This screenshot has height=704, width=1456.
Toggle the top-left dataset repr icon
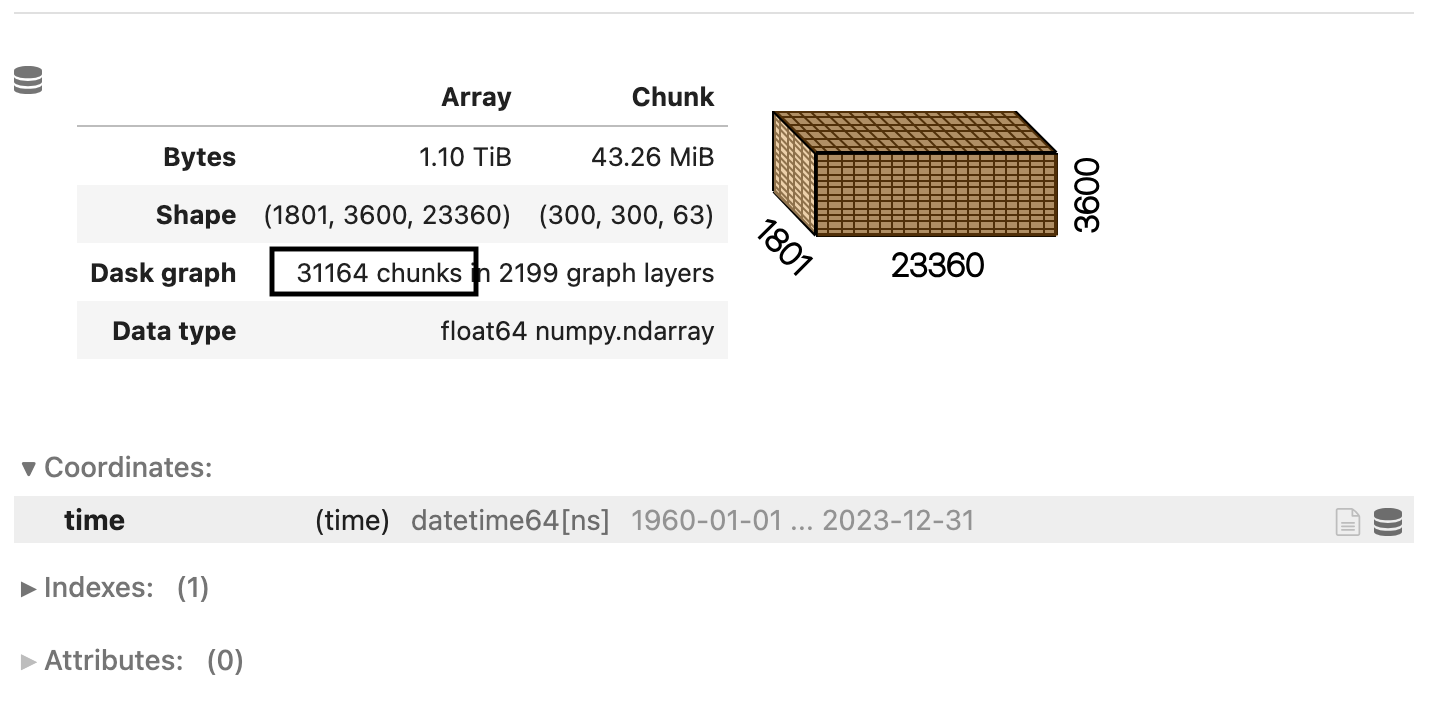tap(27, 79)
